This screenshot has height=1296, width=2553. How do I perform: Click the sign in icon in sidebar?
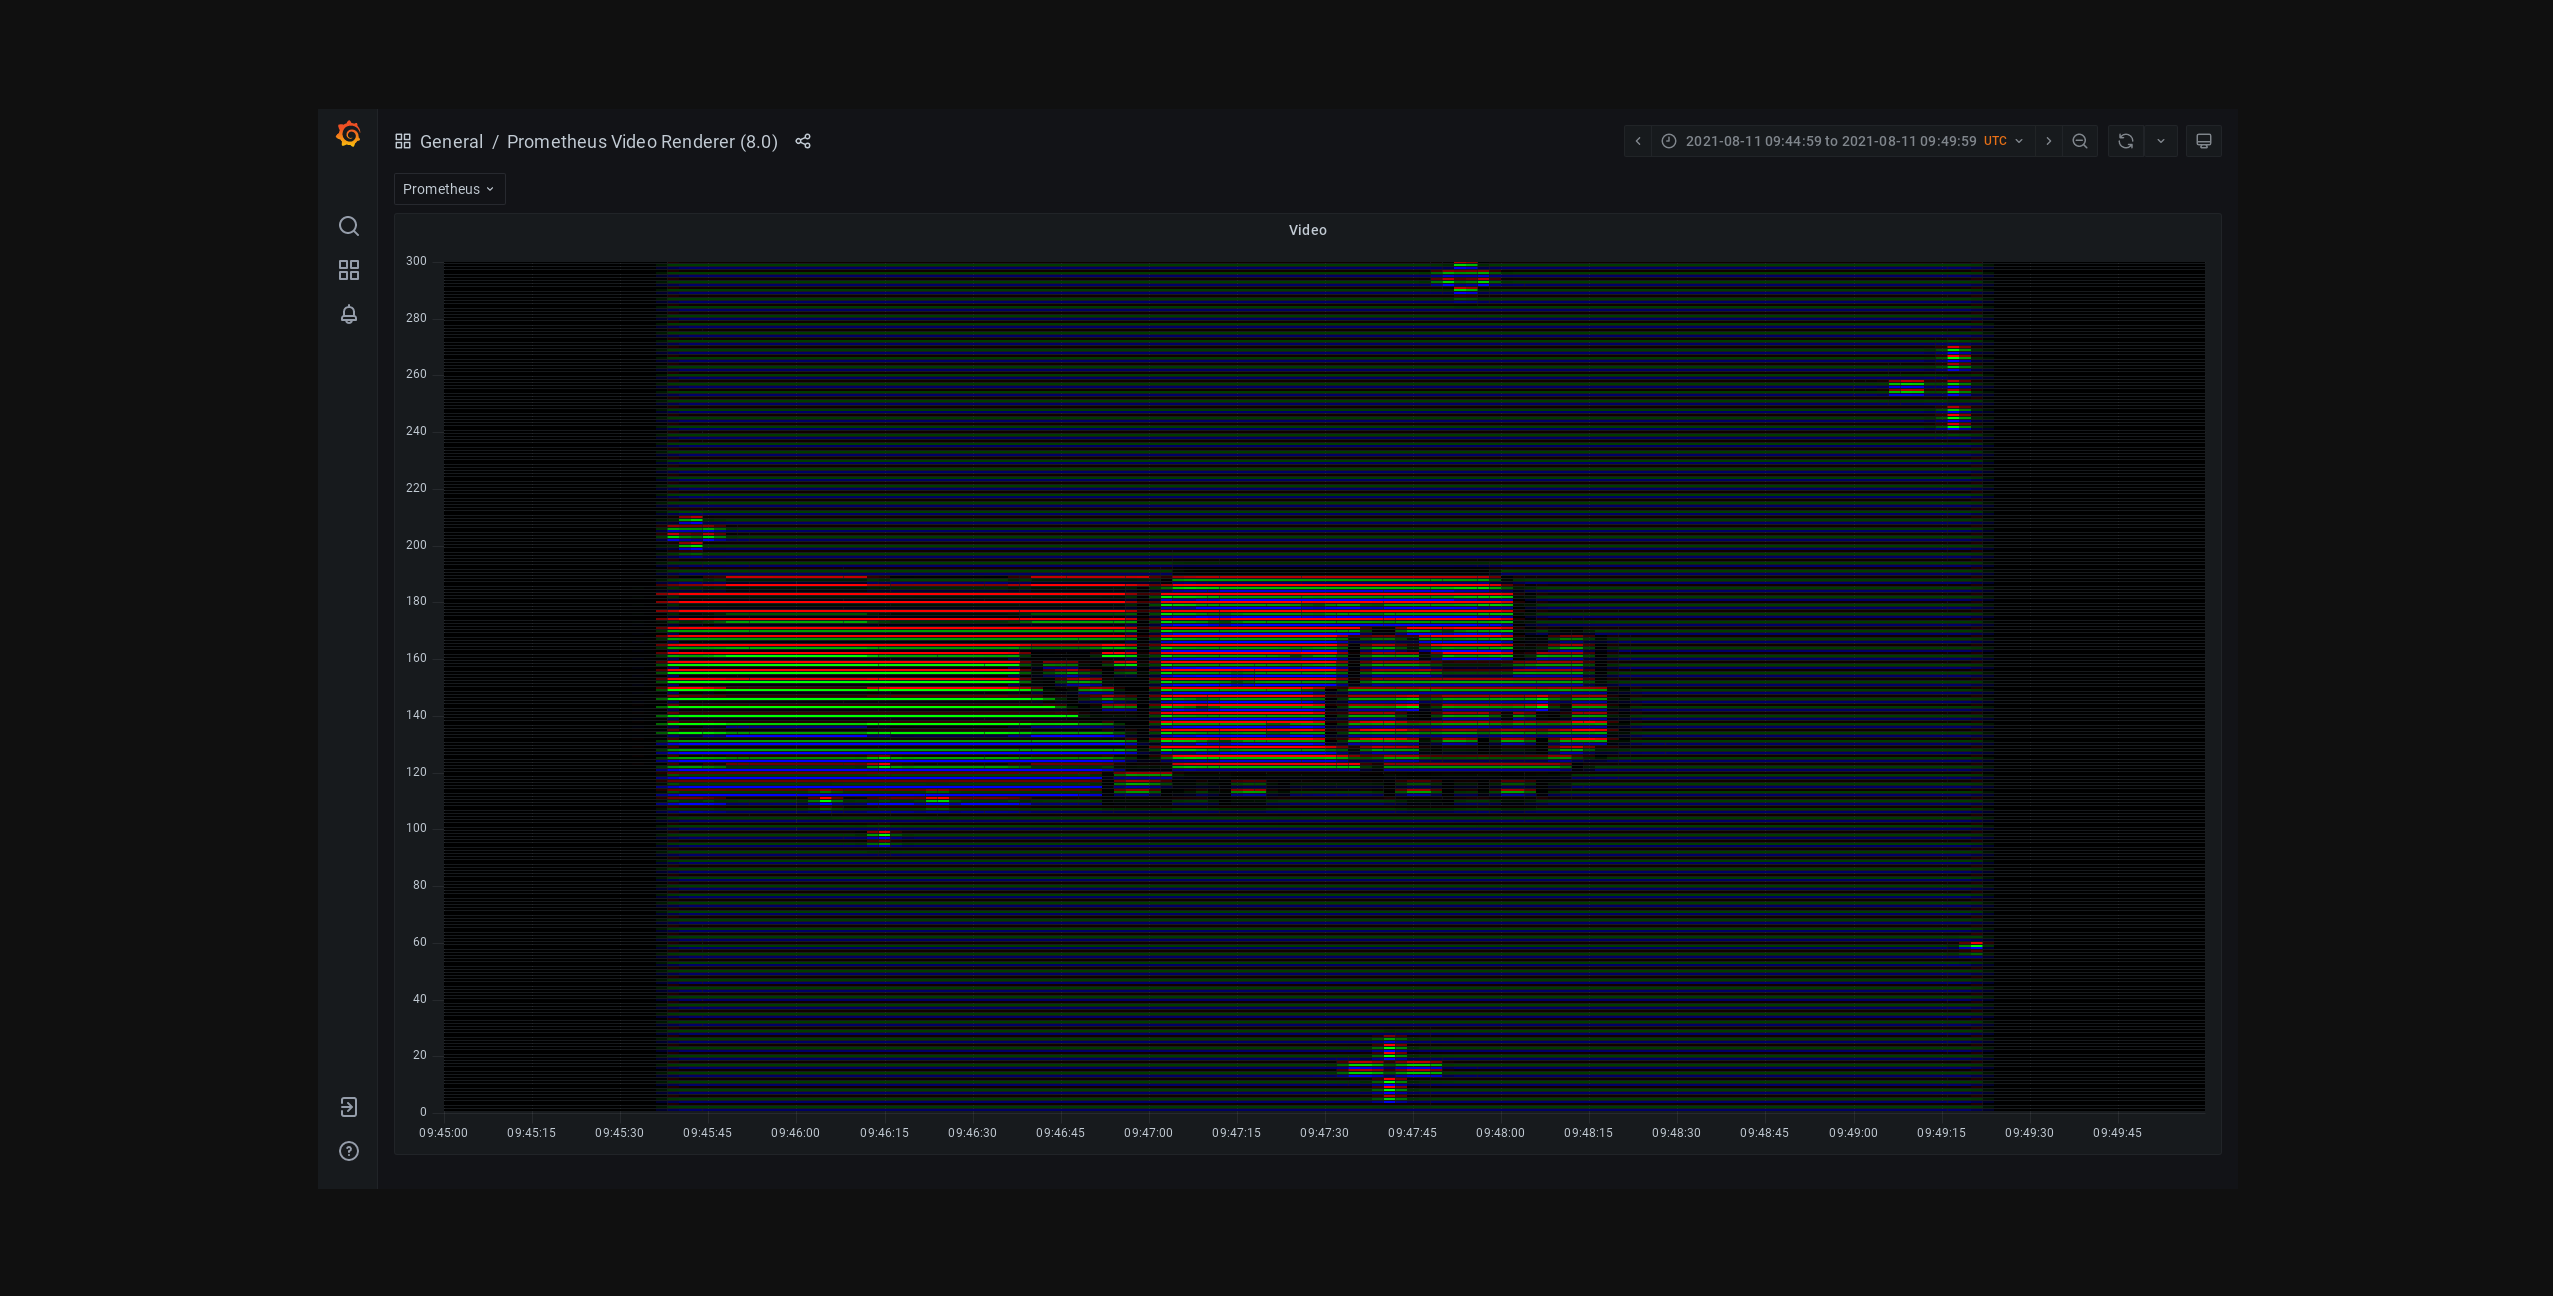point(348,1107)
